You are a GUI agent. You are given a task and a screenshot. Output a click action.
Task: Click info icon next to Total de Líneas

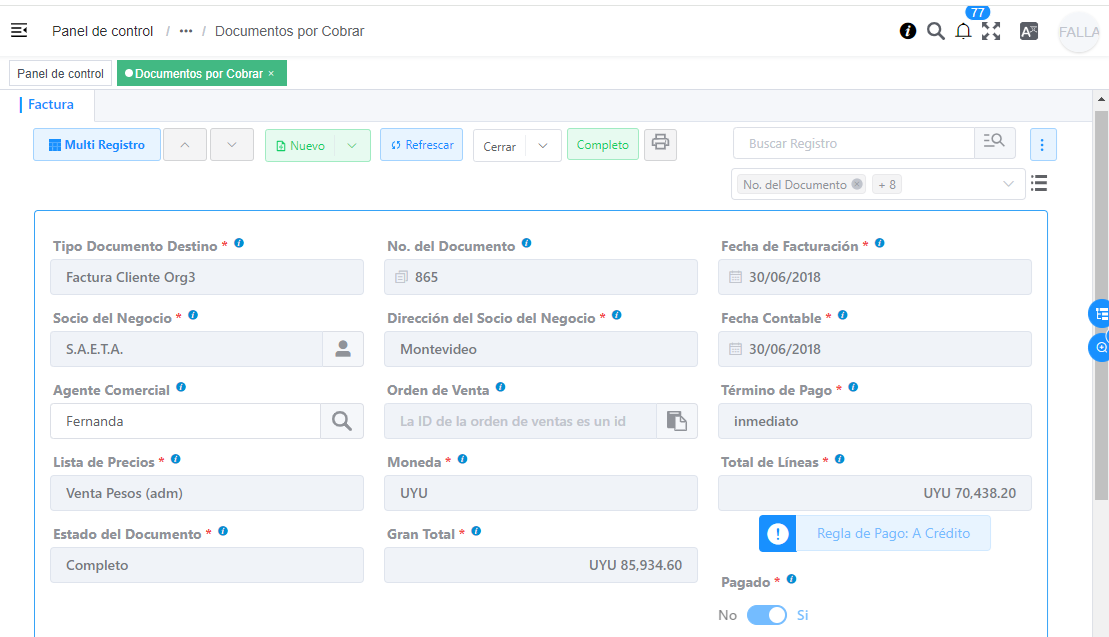coord(840,460)
